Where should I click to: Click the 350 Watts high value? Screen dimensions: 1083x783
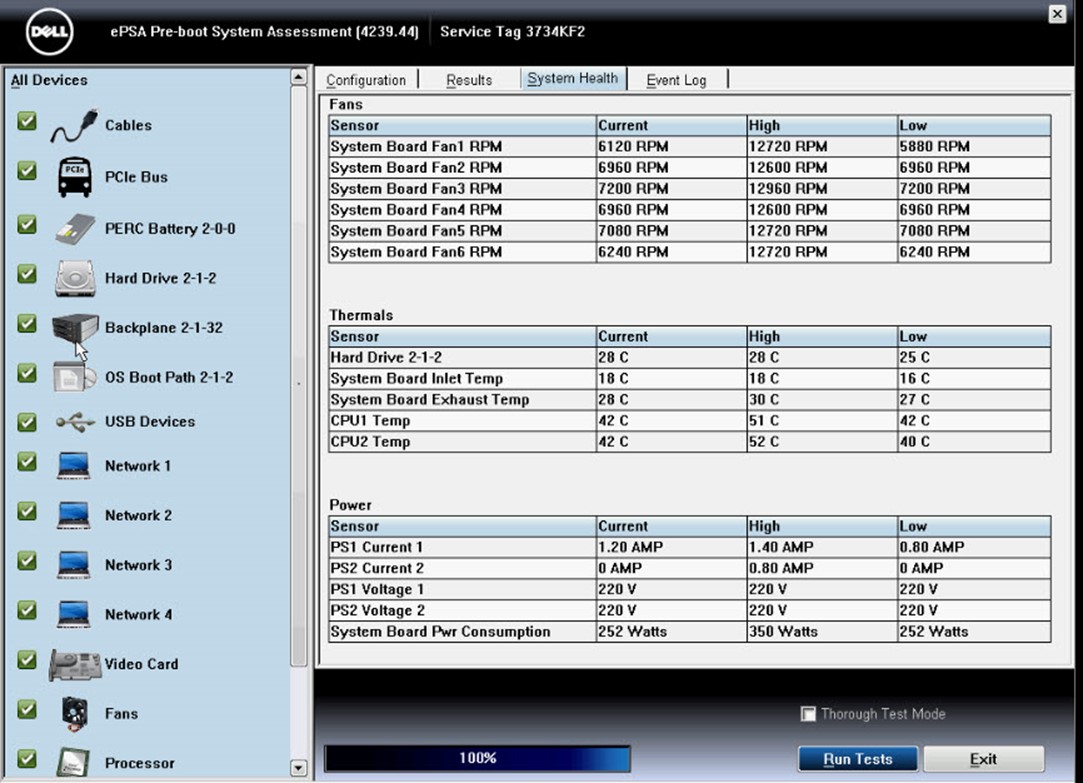(783, 632)
